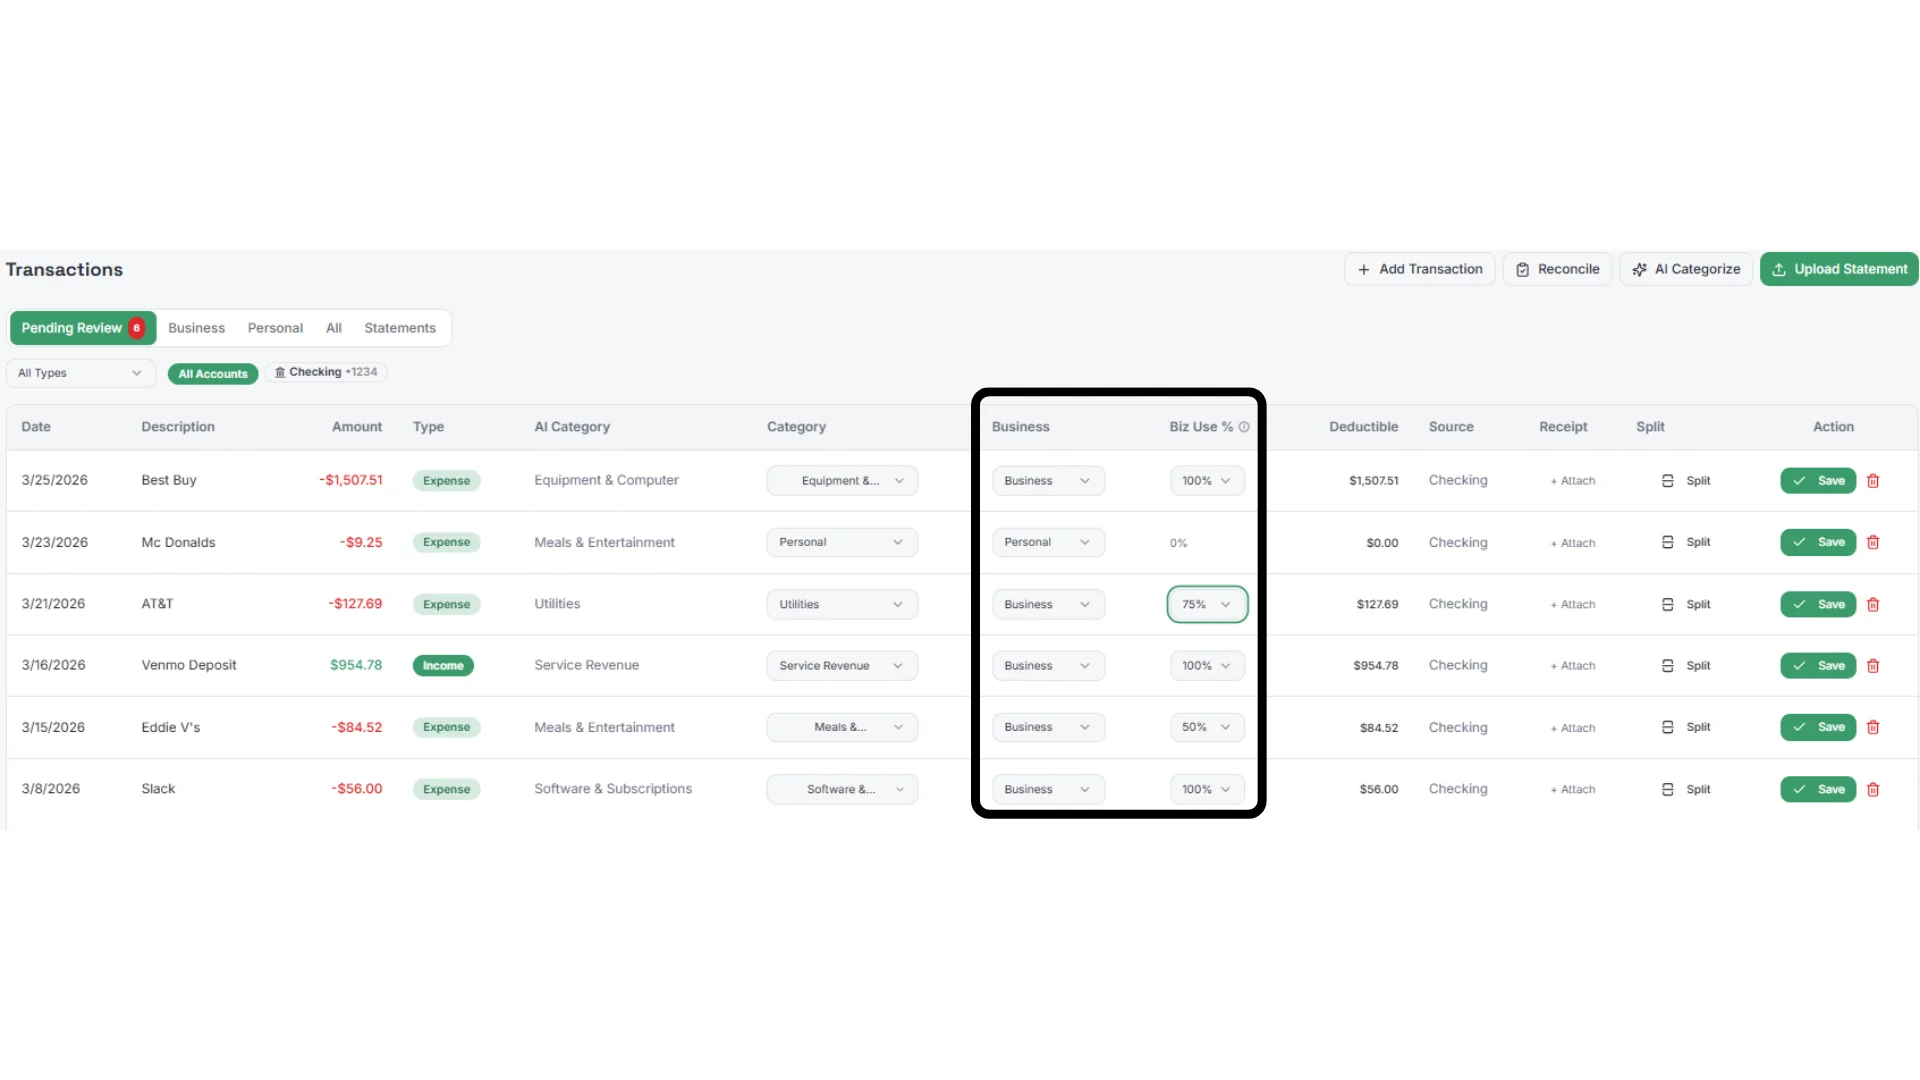
Task: Click the Reconcile button
Action: [1557, 269]
